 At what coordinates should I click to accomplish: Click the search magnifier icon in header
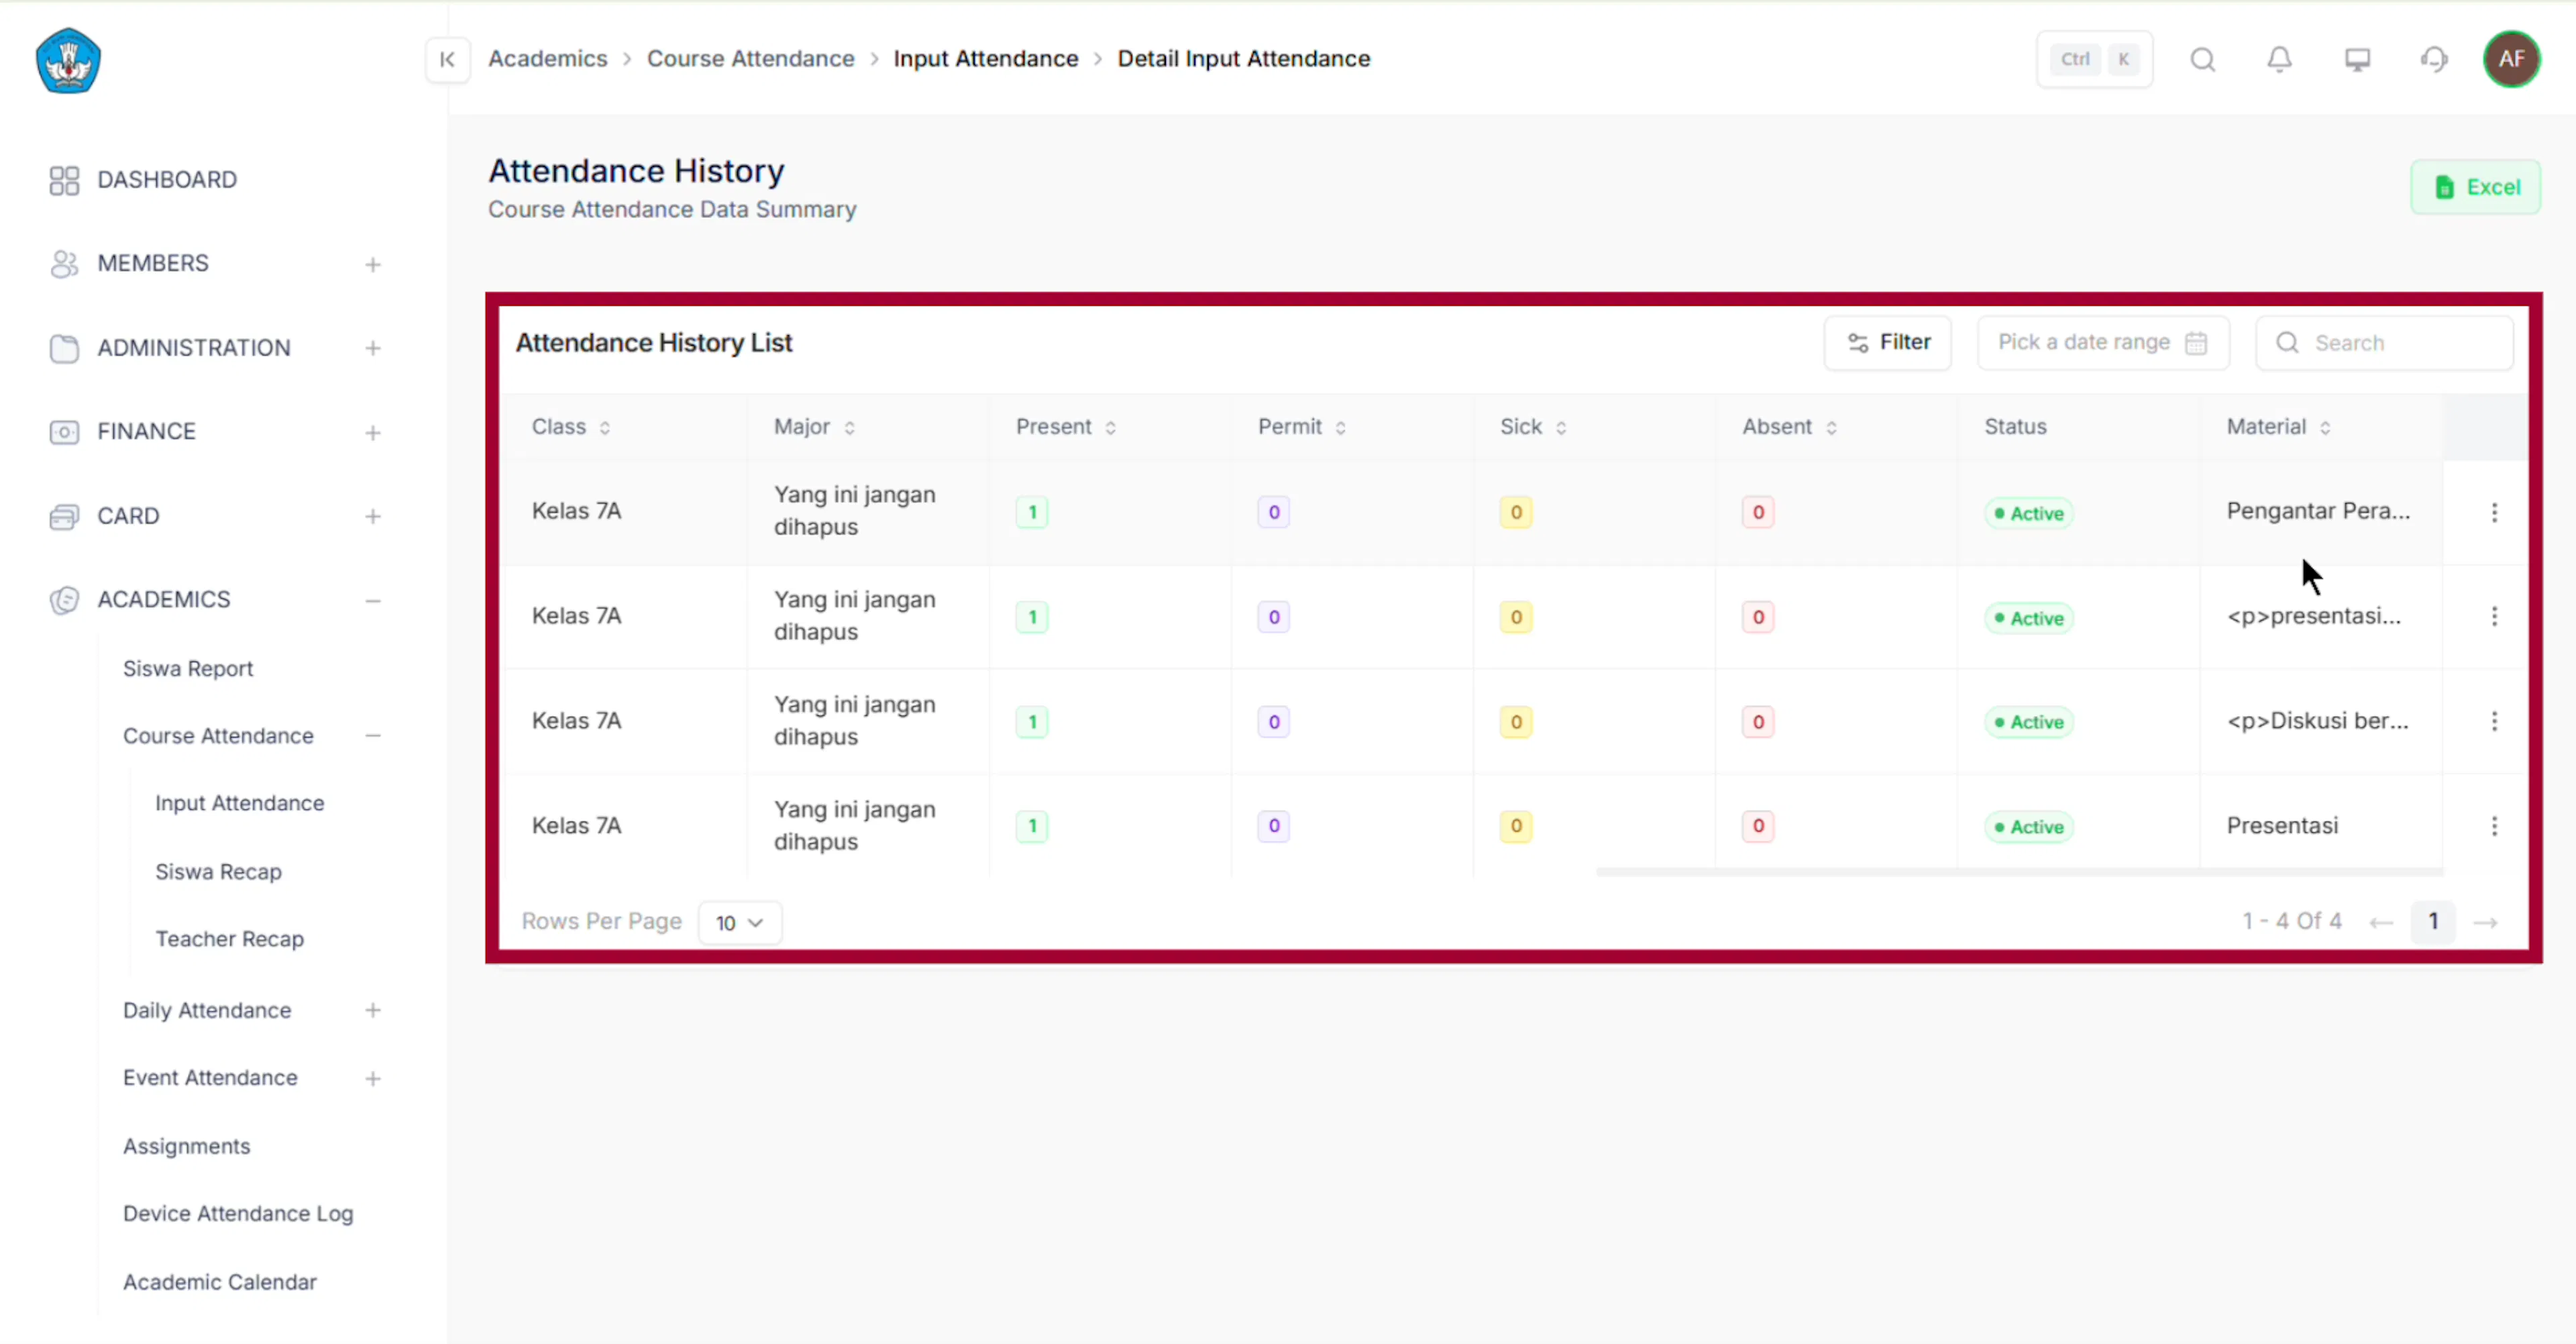point(2202,60)
